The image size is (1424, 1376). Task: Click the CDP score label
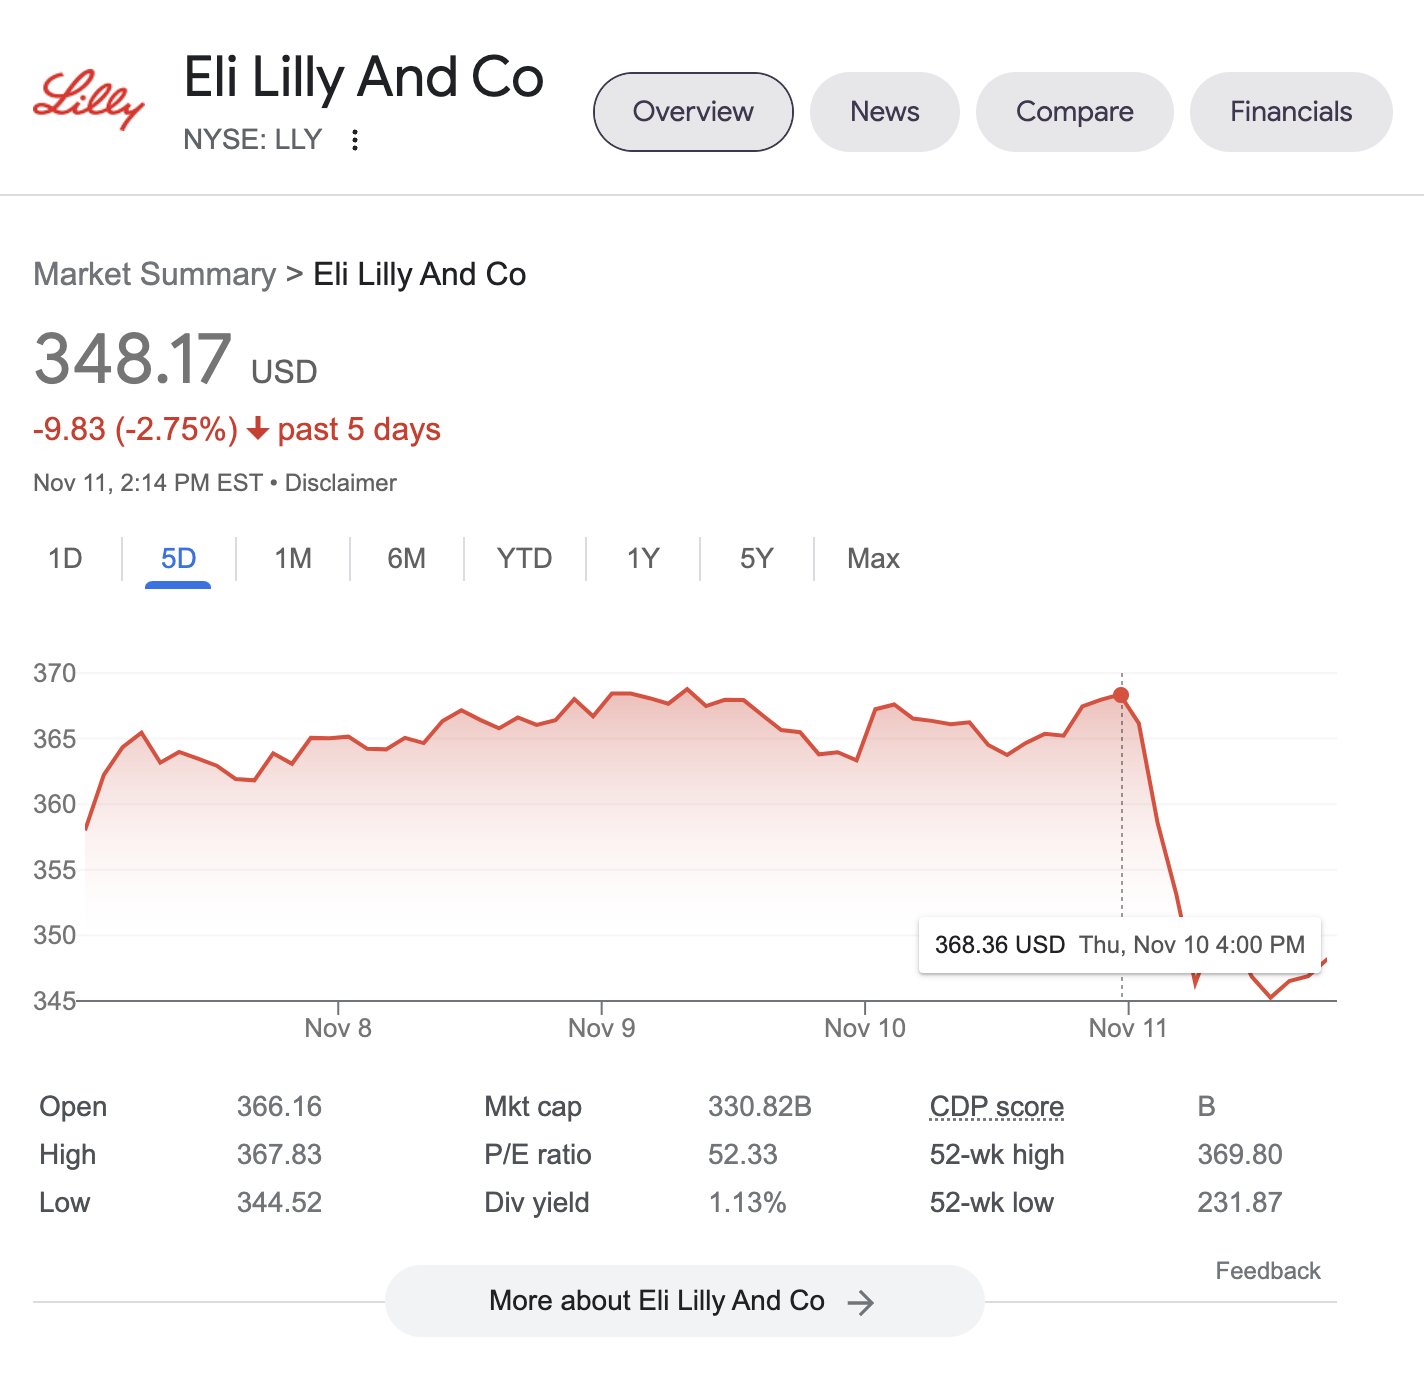pyautogui.click(x=996, y=1107)
